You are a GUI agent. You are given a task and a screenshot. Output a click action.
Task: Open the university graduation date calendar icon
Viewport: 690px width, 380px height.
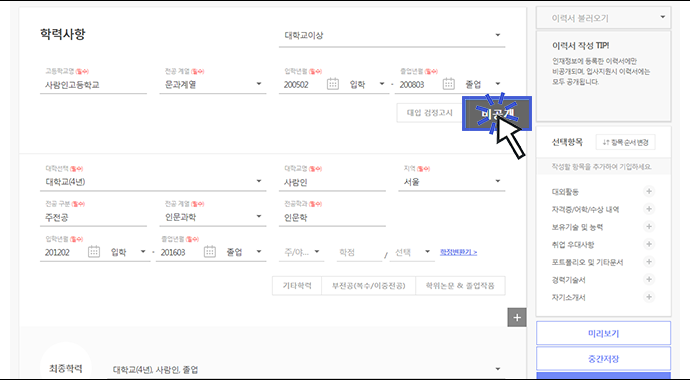pos(210,252)
